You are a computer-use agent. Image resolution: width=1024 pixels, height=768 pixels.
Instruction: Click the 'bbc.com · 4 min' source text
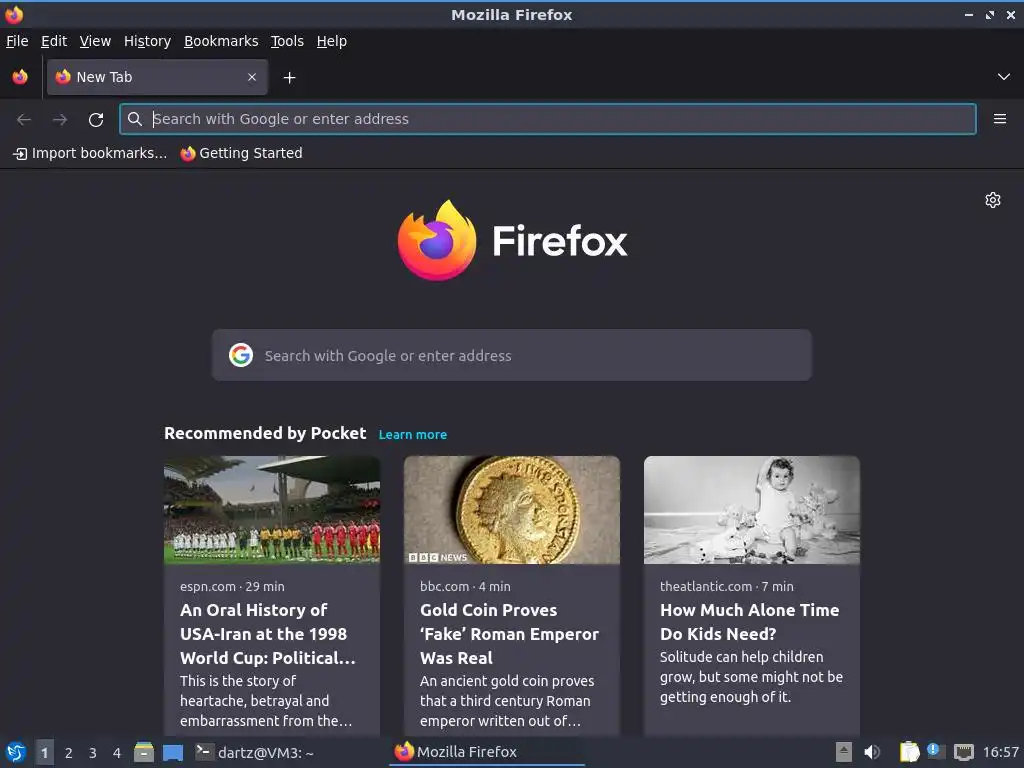[x=465, y=586]
